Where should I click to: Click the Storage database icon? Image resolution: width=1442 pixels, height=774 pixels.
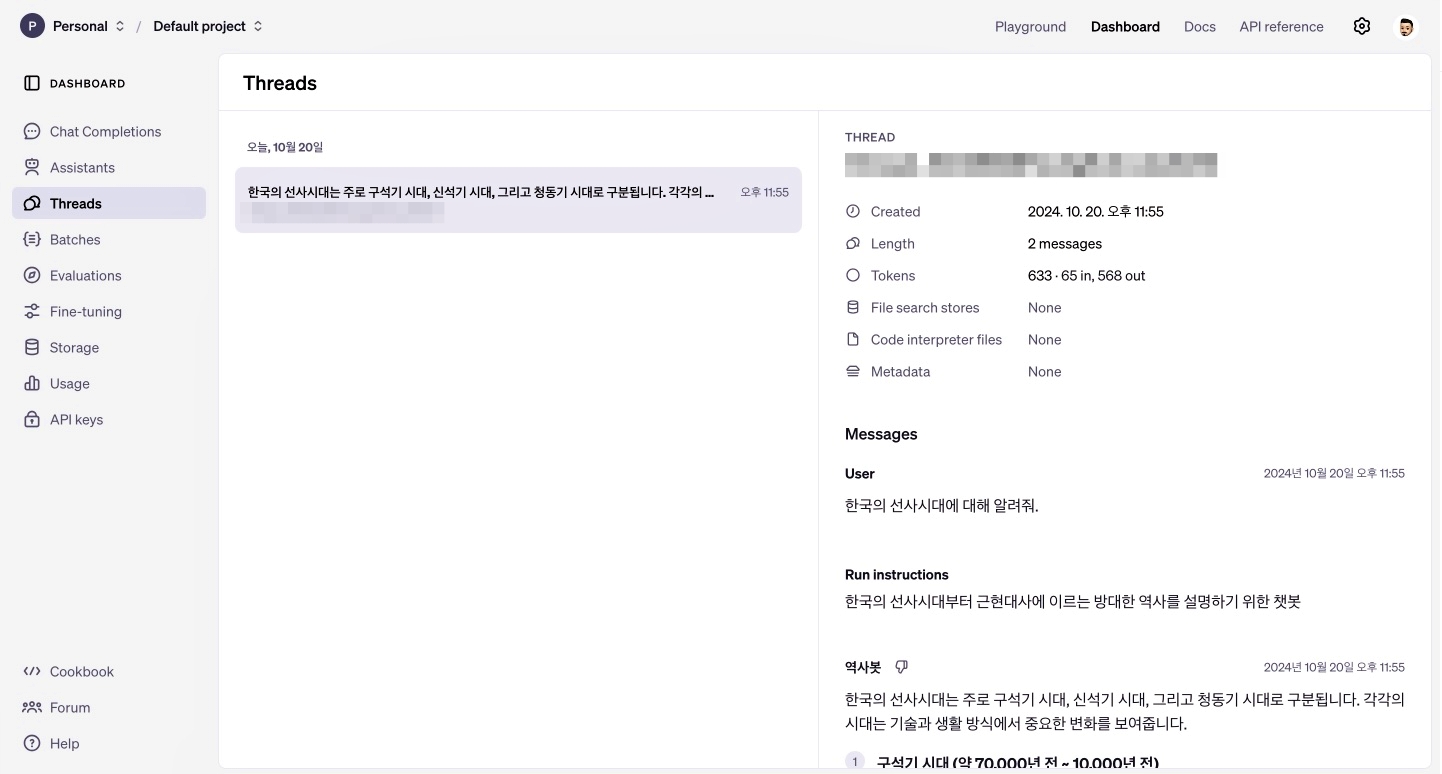(x=32, y=347)
